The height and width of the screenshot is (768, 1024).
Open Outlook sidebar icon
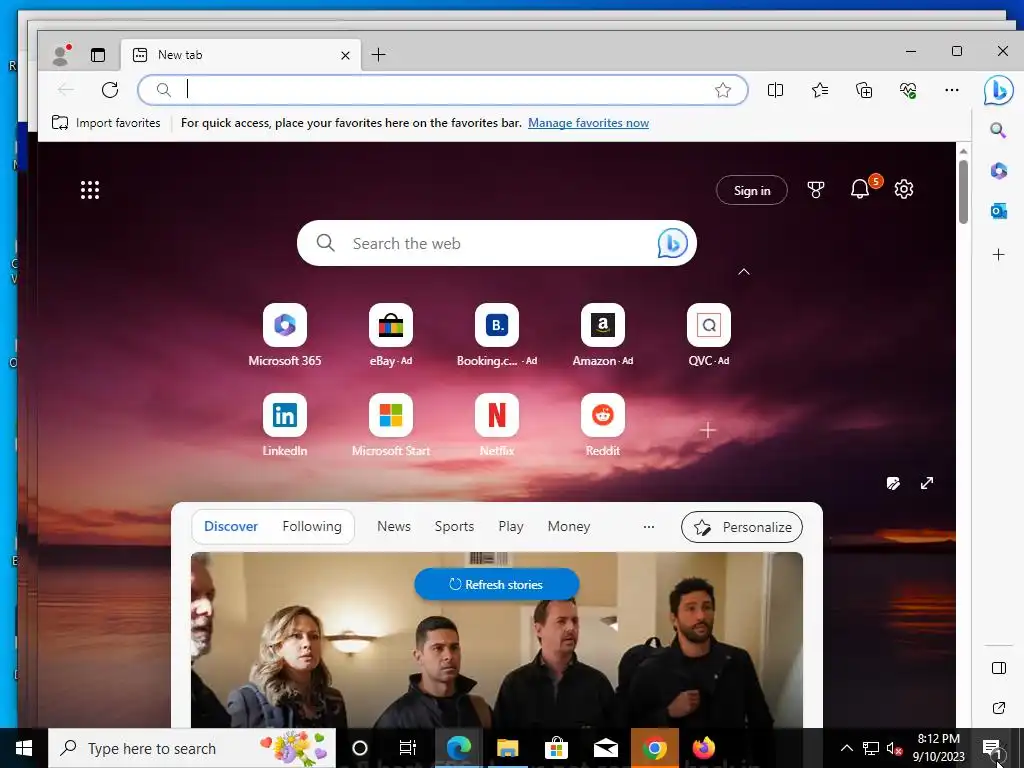point(998,212)
